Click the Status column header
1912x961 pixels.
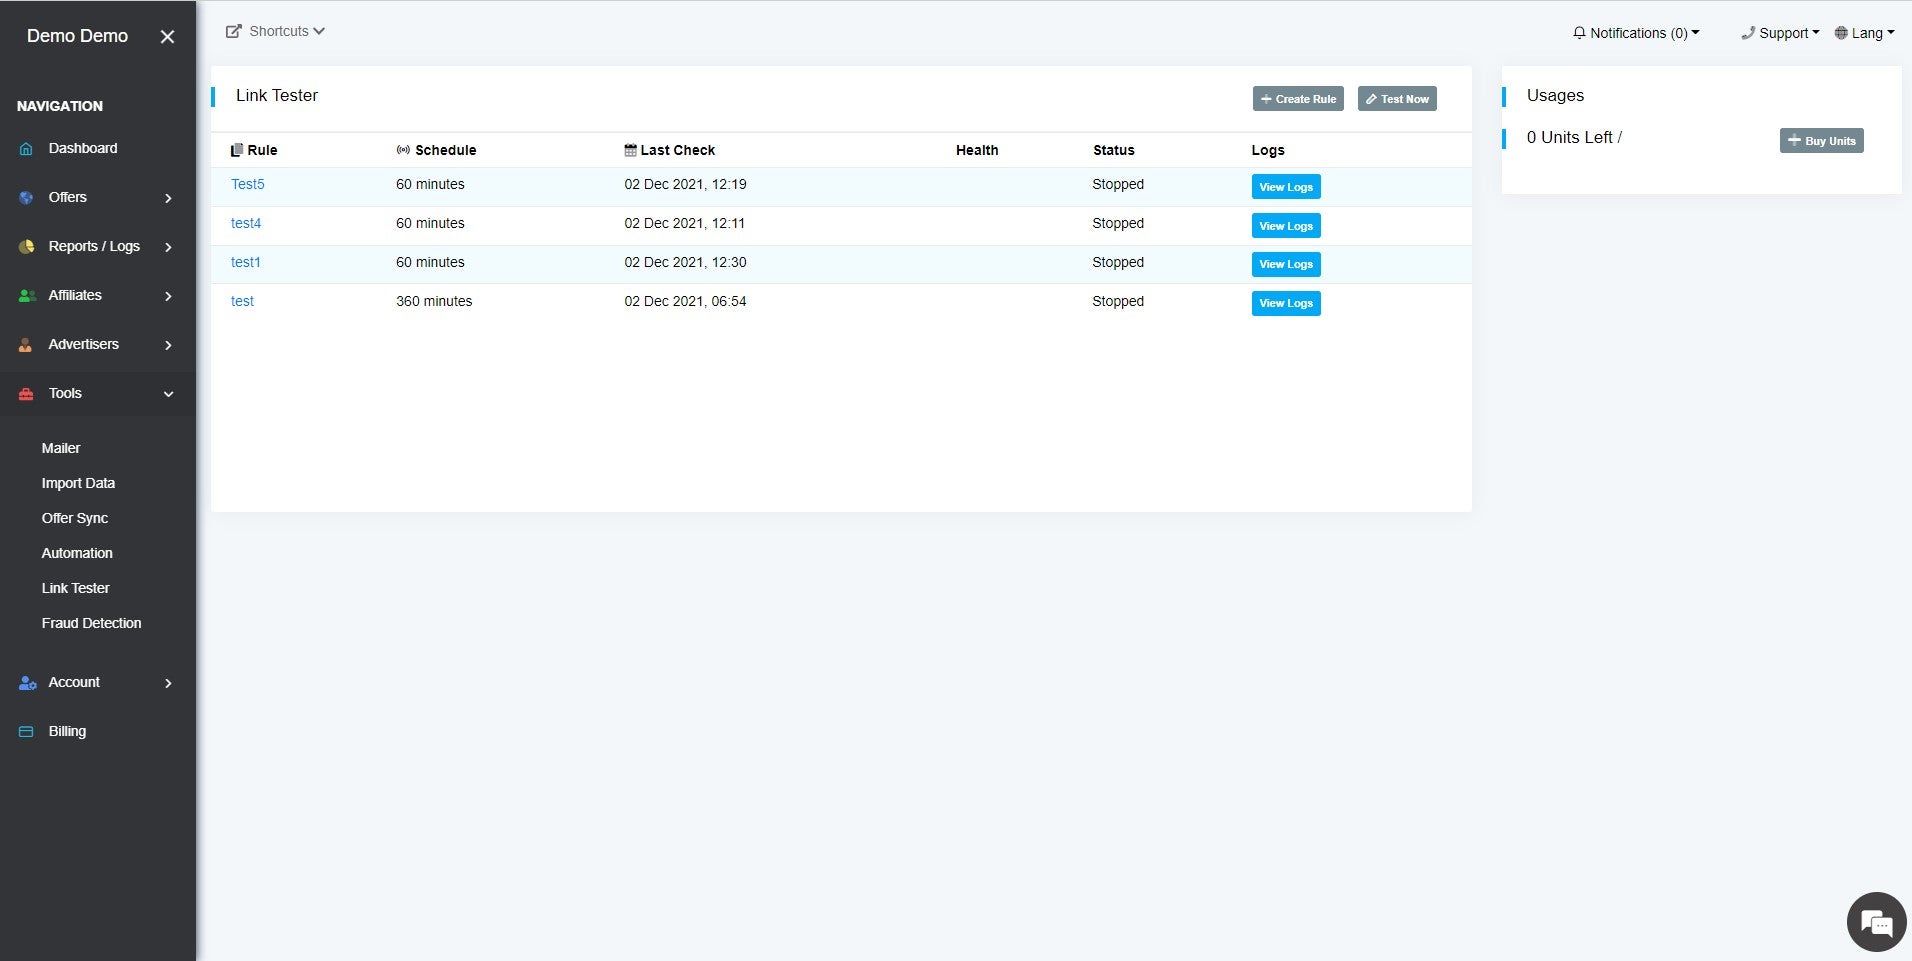tap(1114, 150)
